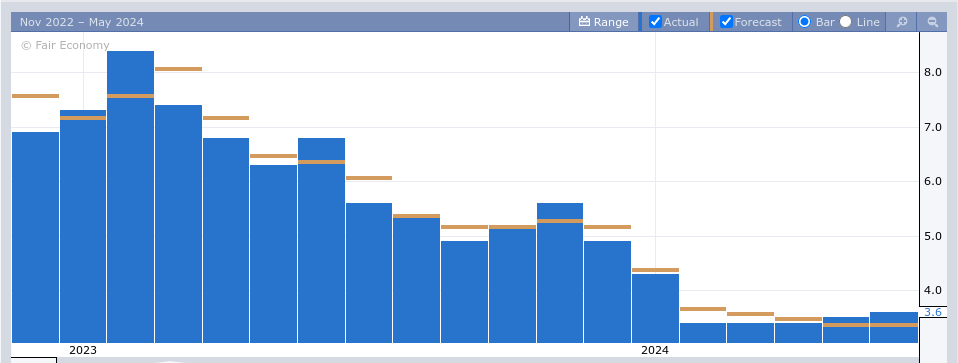Click the 8.0 axis label
This screenshot has width=958, height=363.
(933, 72)
